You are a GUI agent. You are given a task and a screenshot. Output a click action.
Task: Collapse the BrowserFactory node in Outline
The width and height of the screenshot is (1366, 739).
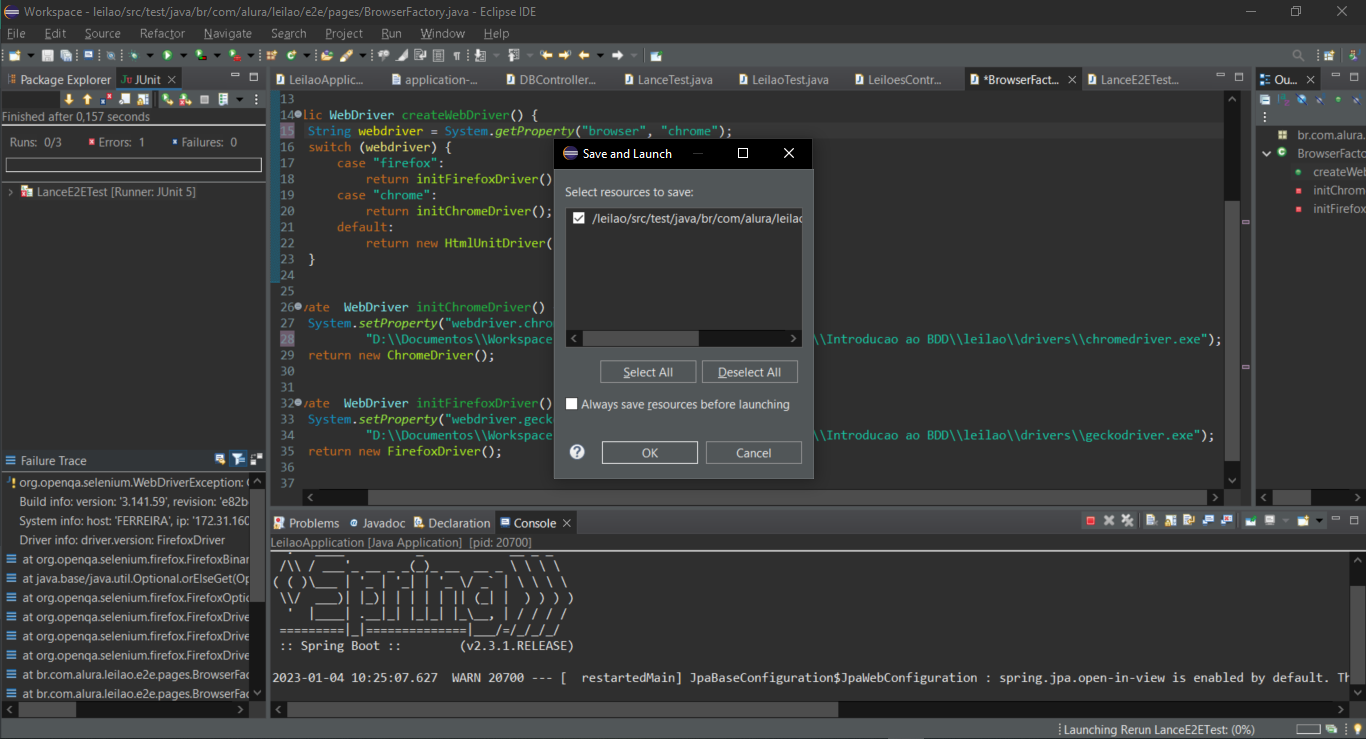[x=1266, y=153]
